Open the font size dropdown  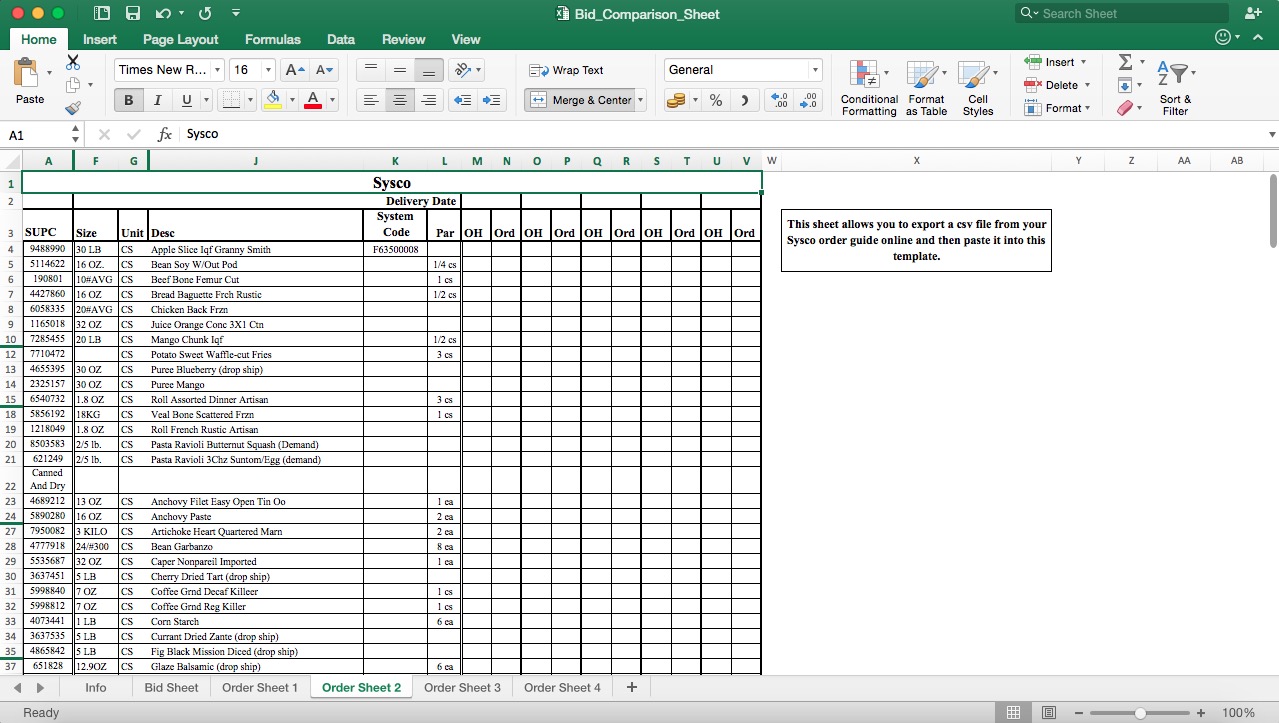268,70
